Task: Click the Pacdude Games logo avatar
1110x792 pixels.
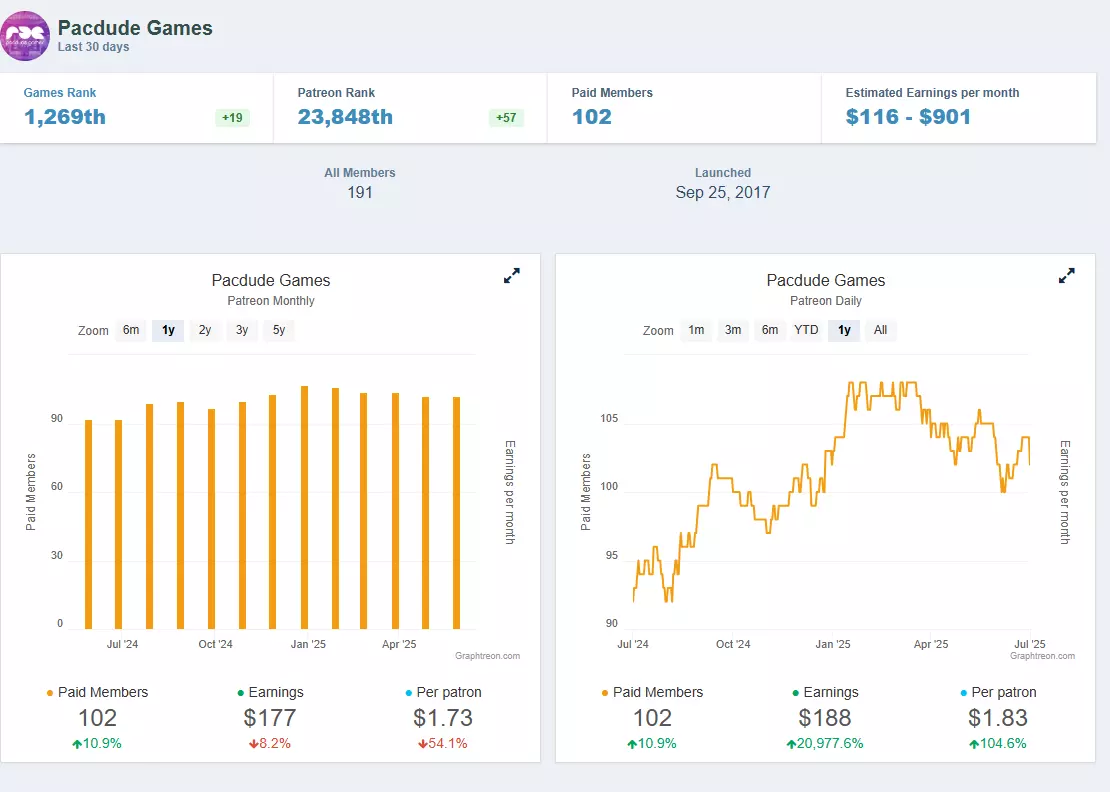Action: tap(25, 36)
